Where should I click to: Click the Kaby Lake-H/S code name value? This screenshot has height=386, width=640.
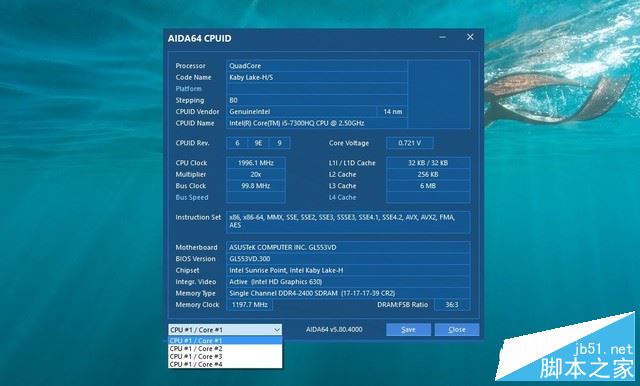pyautogui.click(x=317, y=77)
